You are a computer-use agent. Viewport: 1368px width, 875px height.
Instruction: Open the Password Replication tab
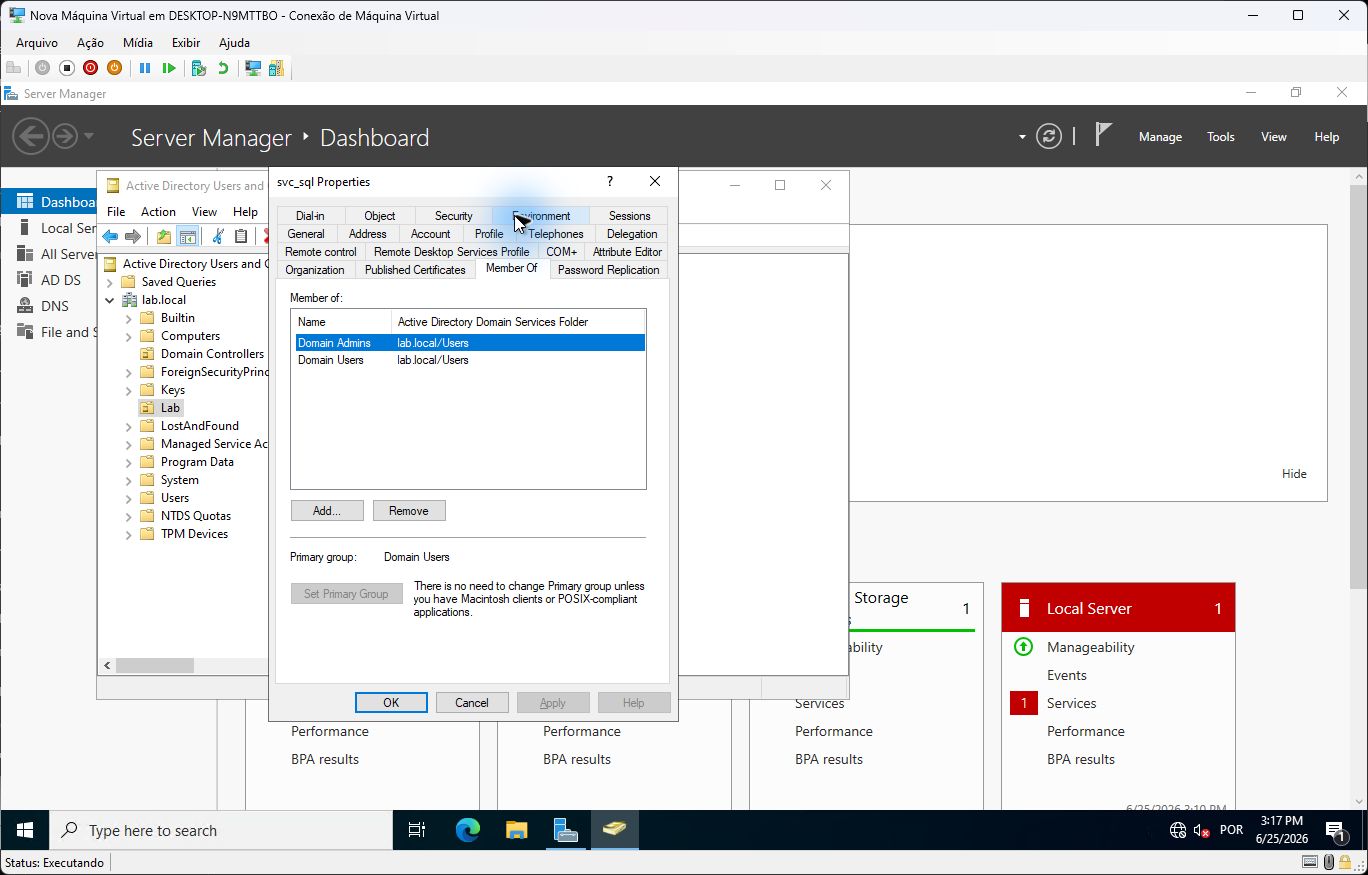(x=608, y=270)
